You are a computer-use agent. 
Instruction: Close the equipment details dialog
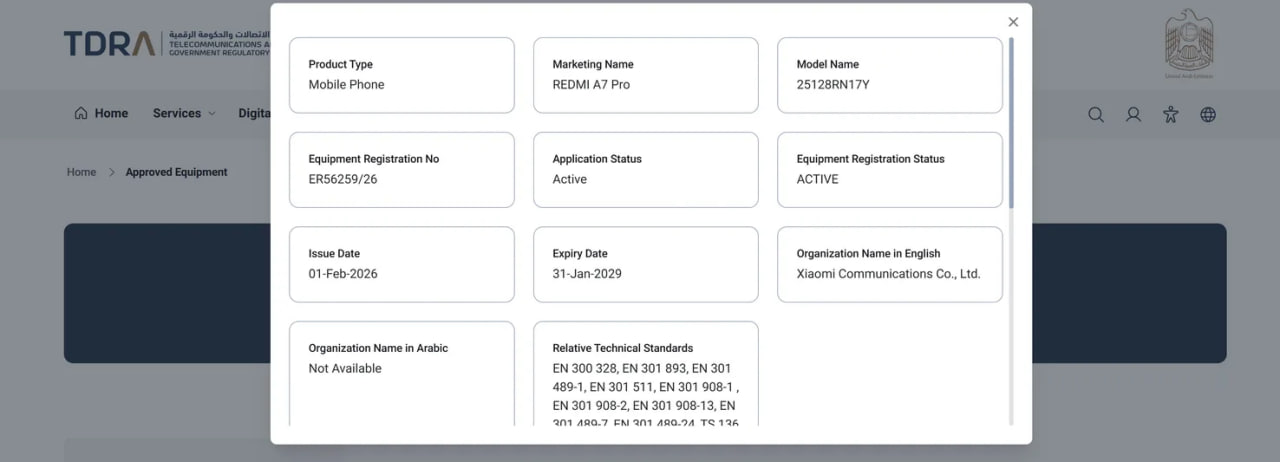coord(1013,22)
